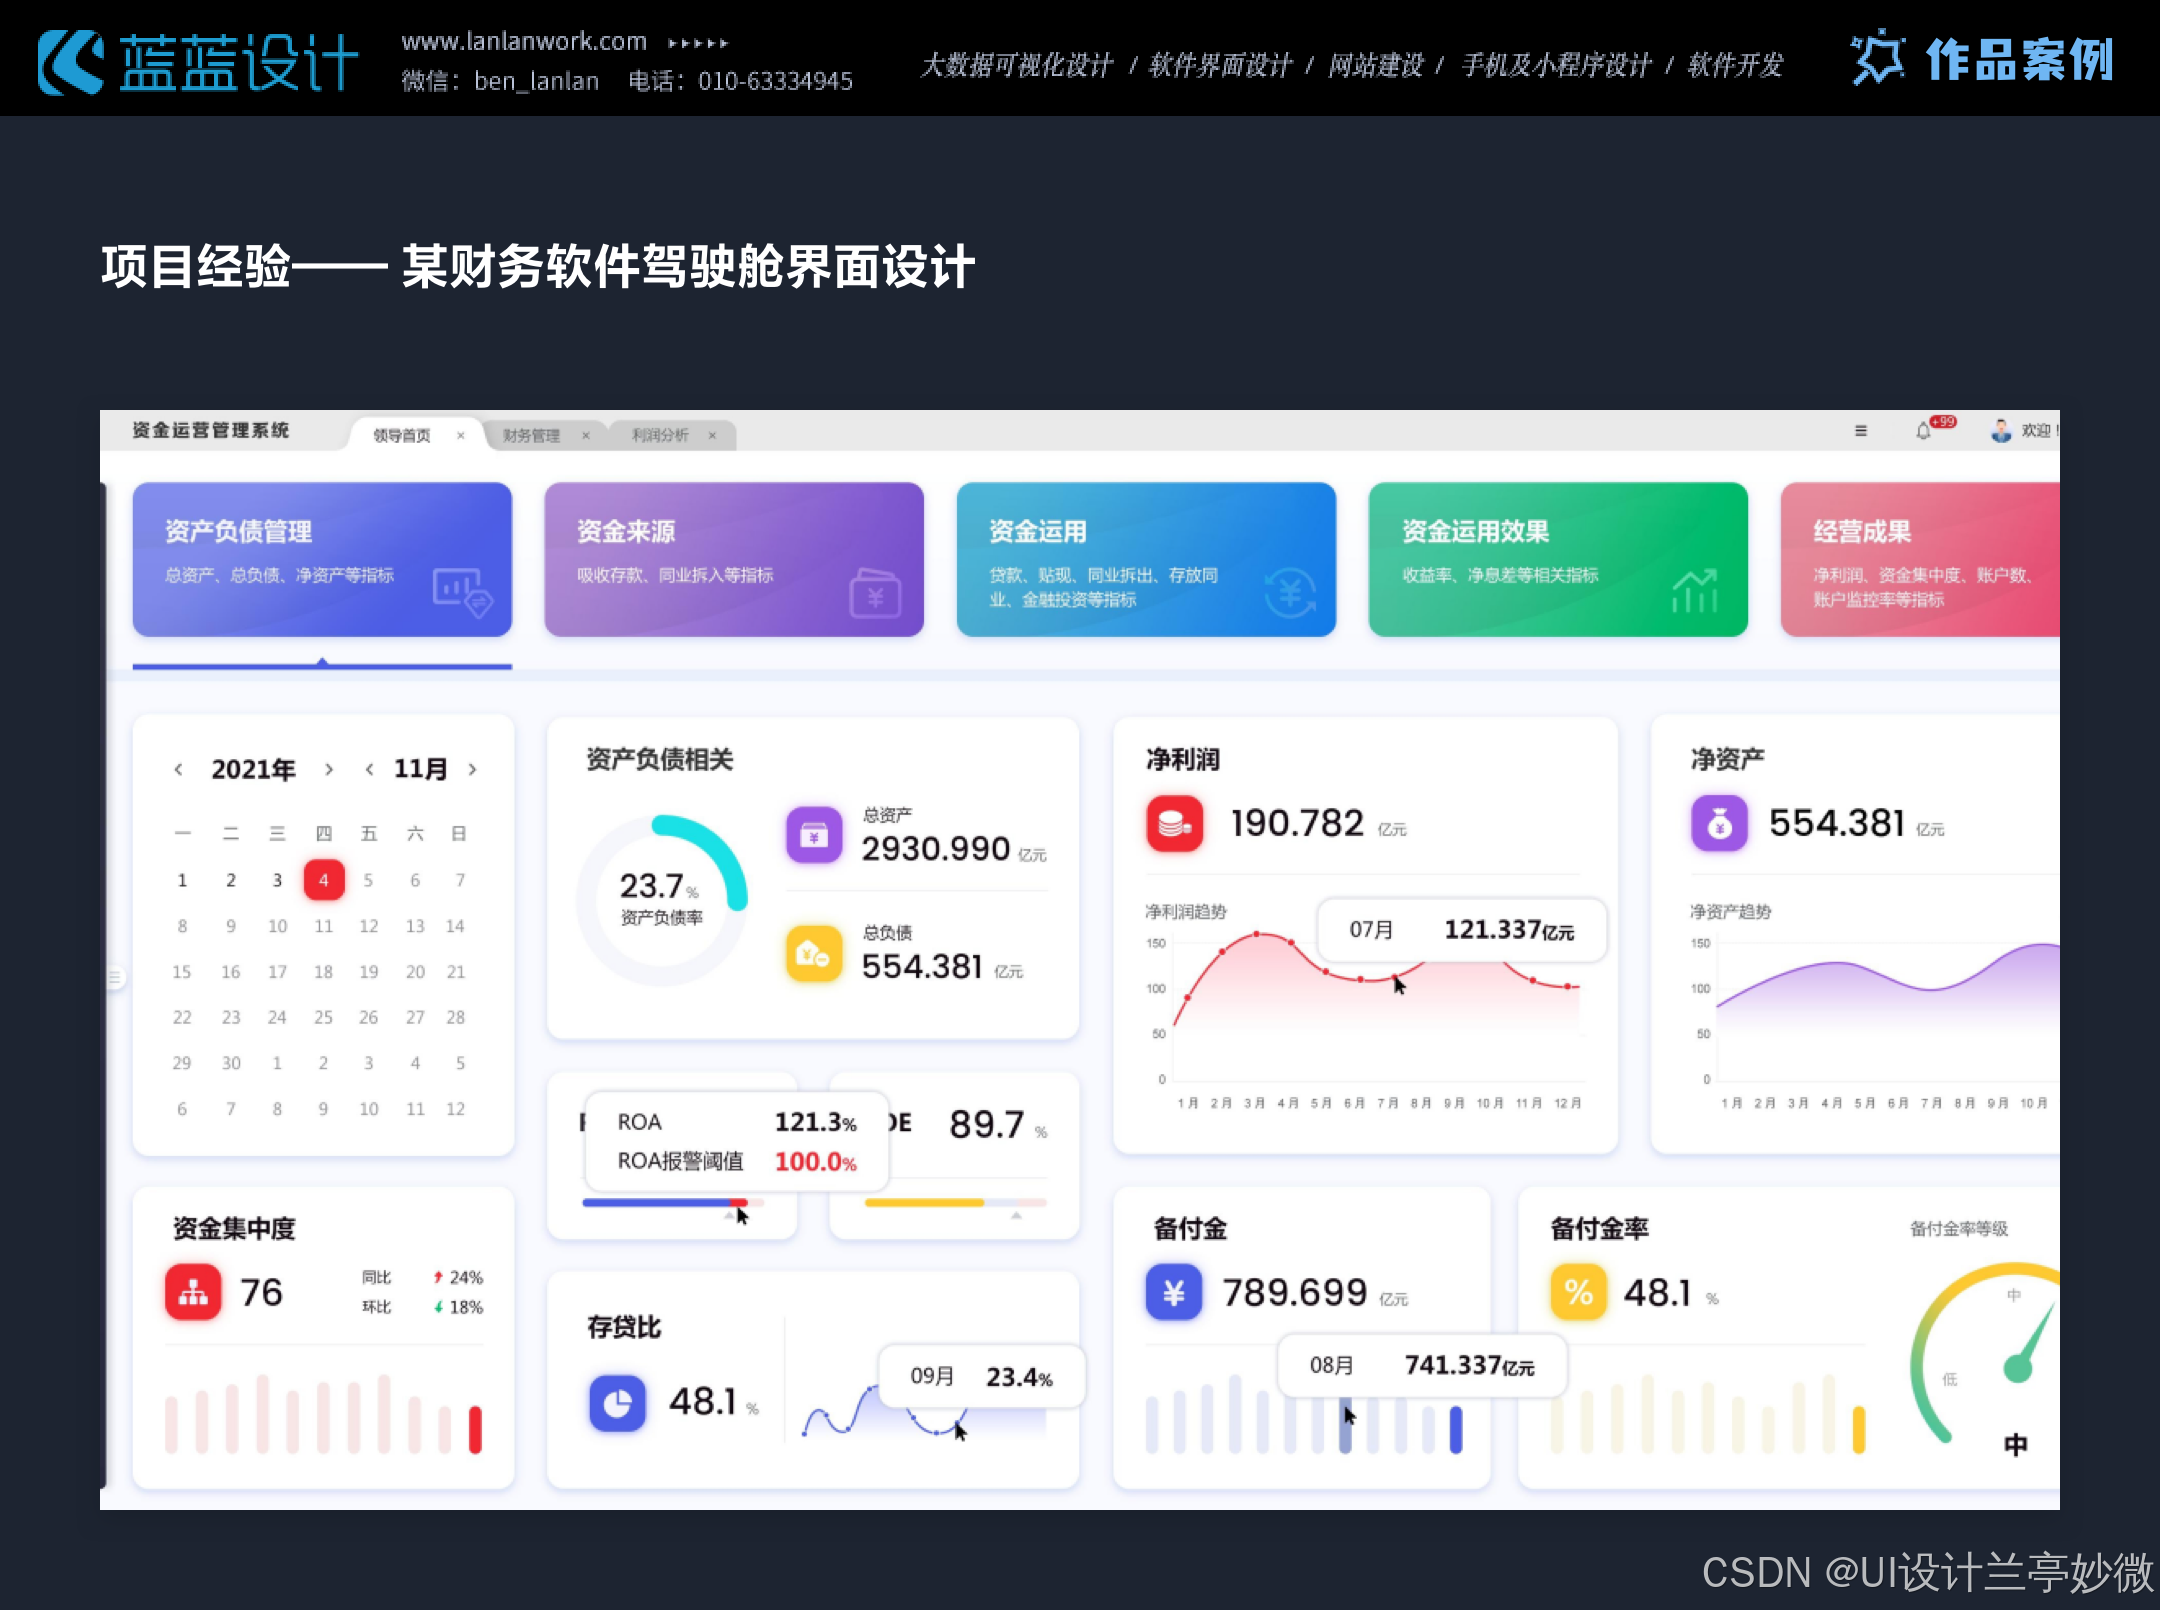Image resolution: width=2160 pixels, height=1610 pixels.
Task: Go to previous year in calendar
Action: 178,769
